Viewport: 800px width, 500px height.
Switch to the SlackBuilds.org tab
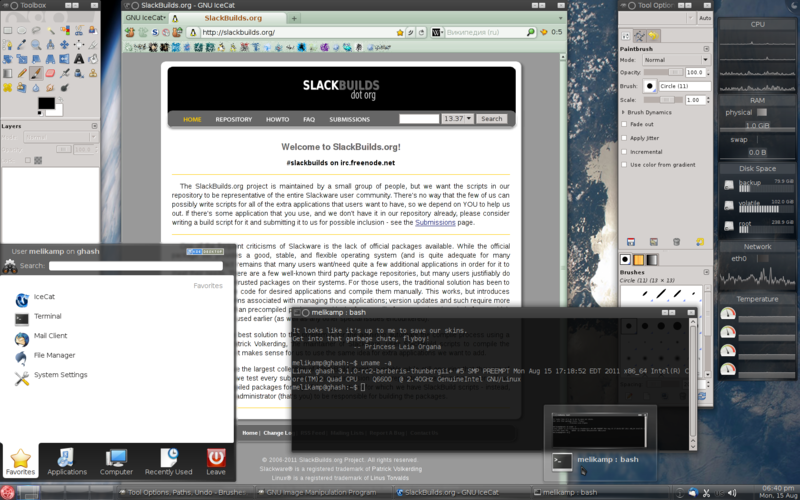click(228, 18)
